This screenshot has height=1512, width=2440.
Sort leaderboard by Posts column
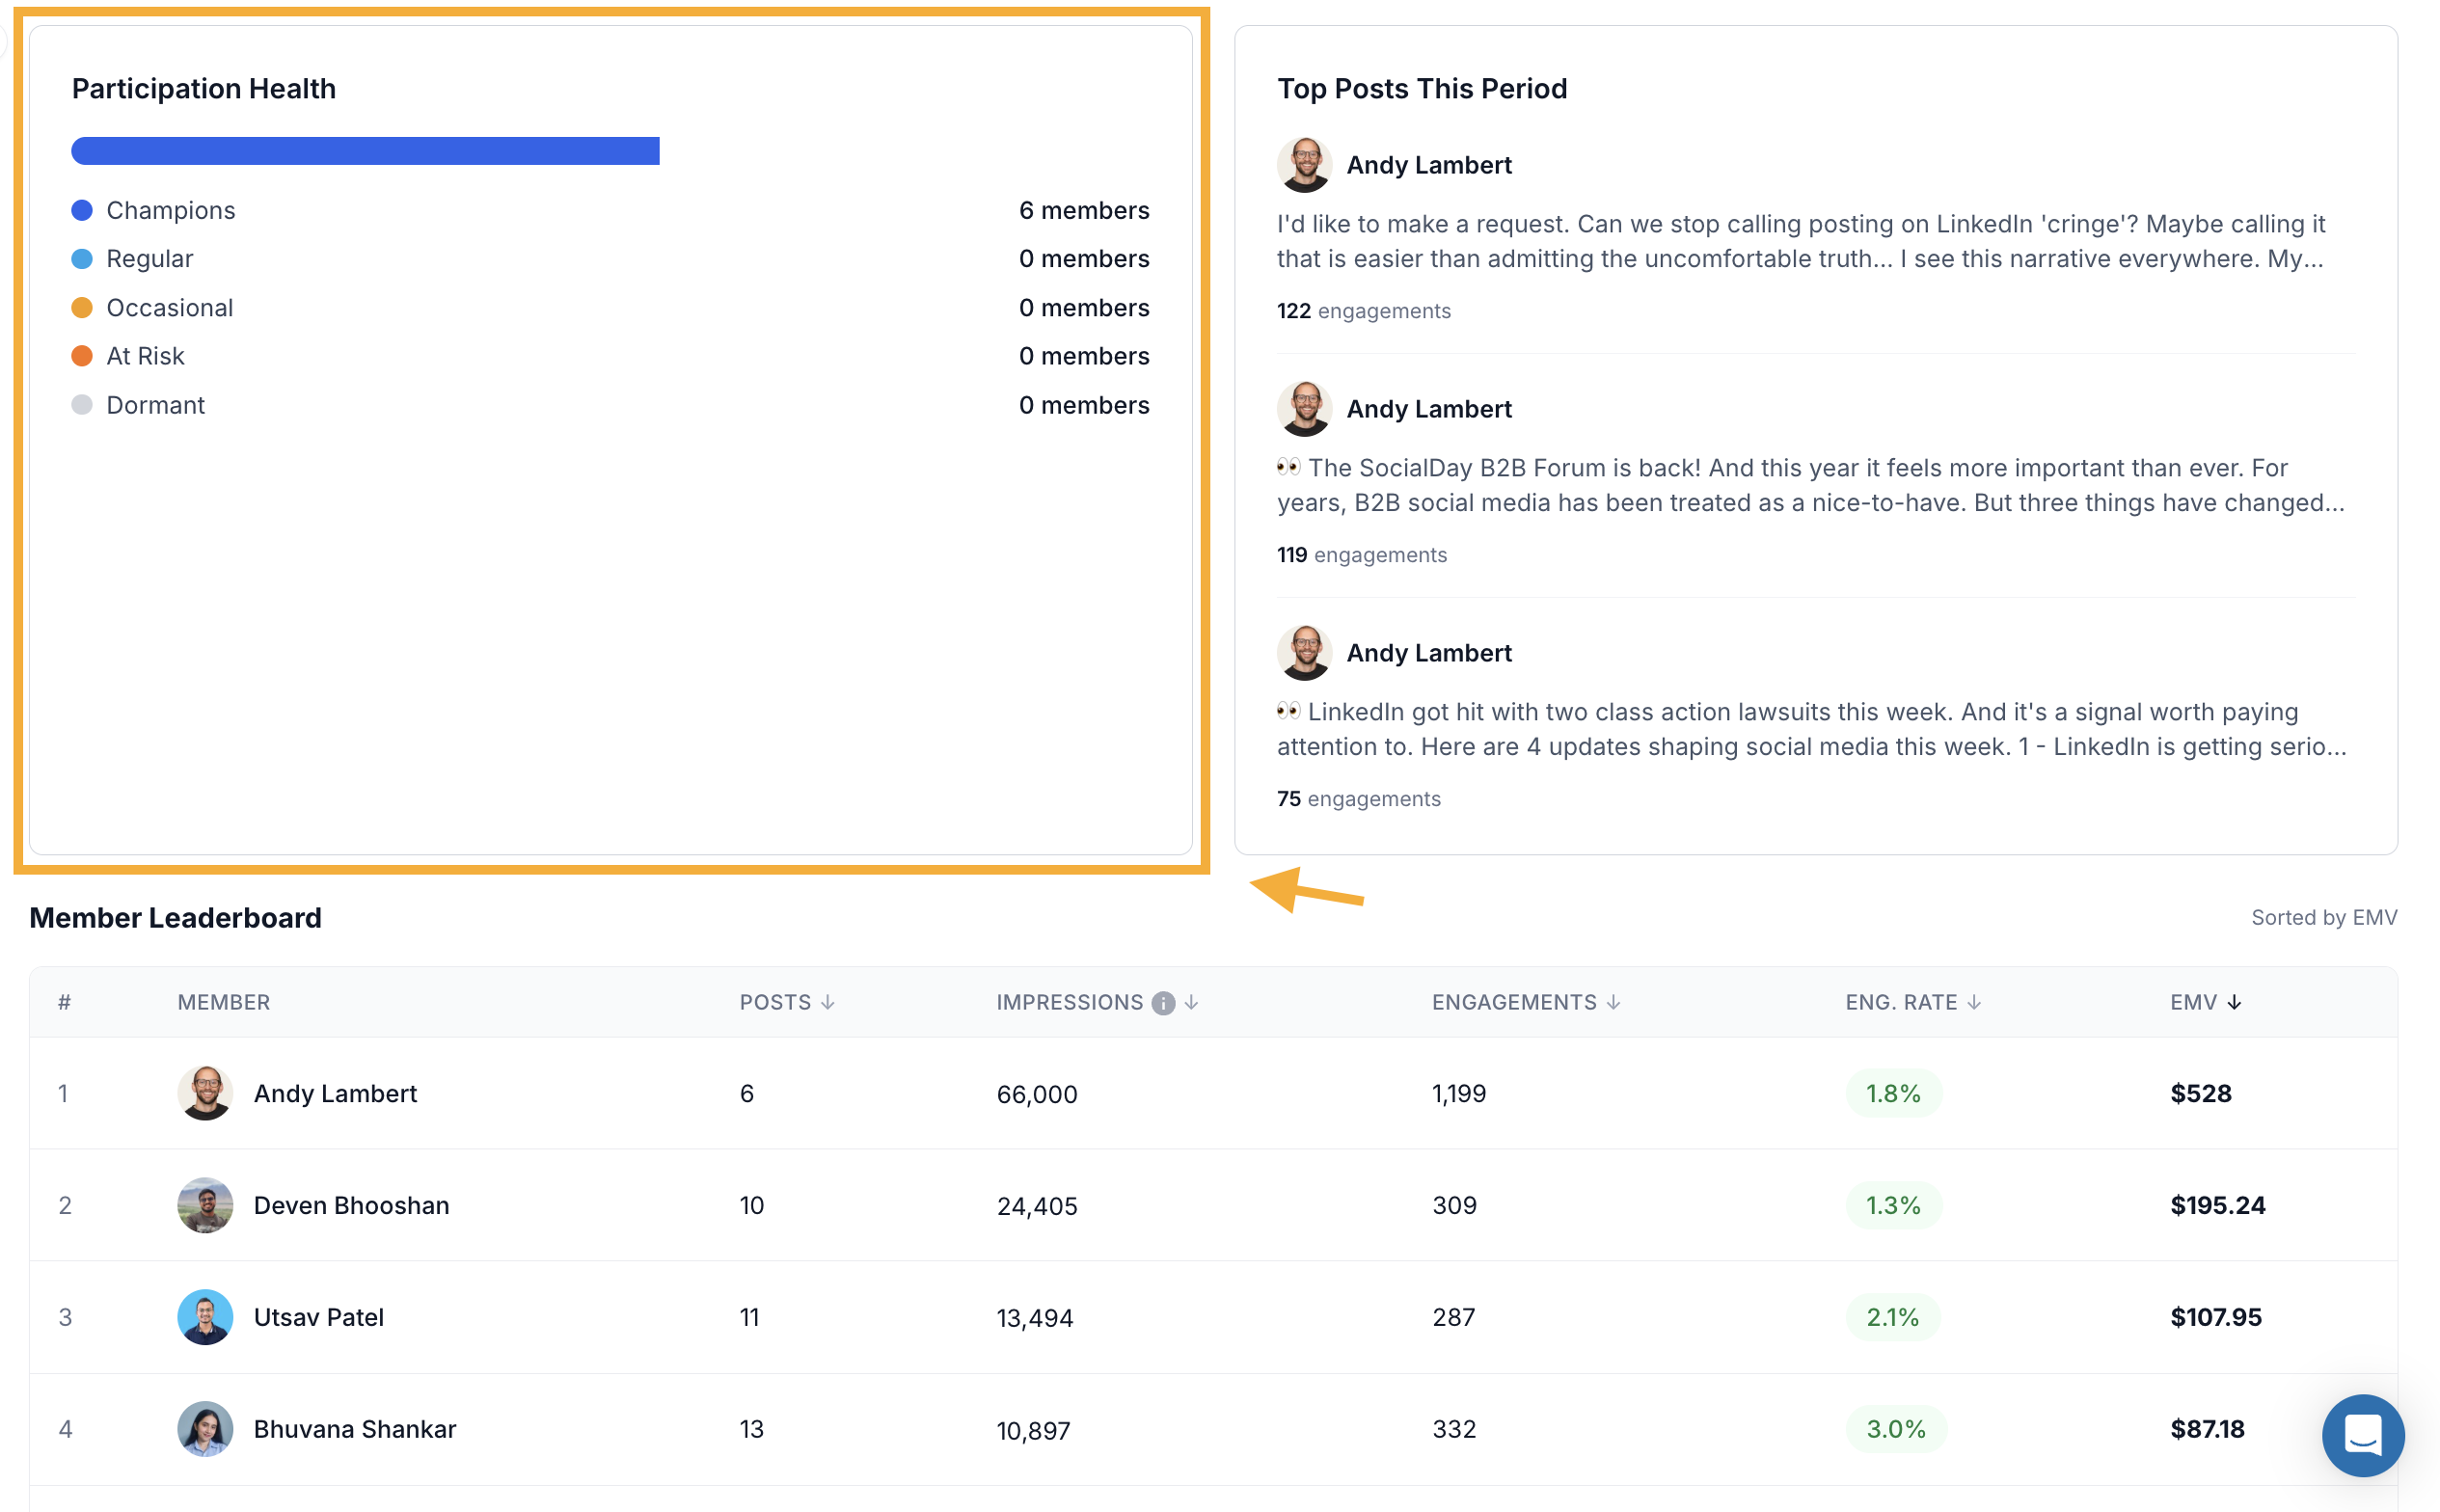(x=787, y=1002)
